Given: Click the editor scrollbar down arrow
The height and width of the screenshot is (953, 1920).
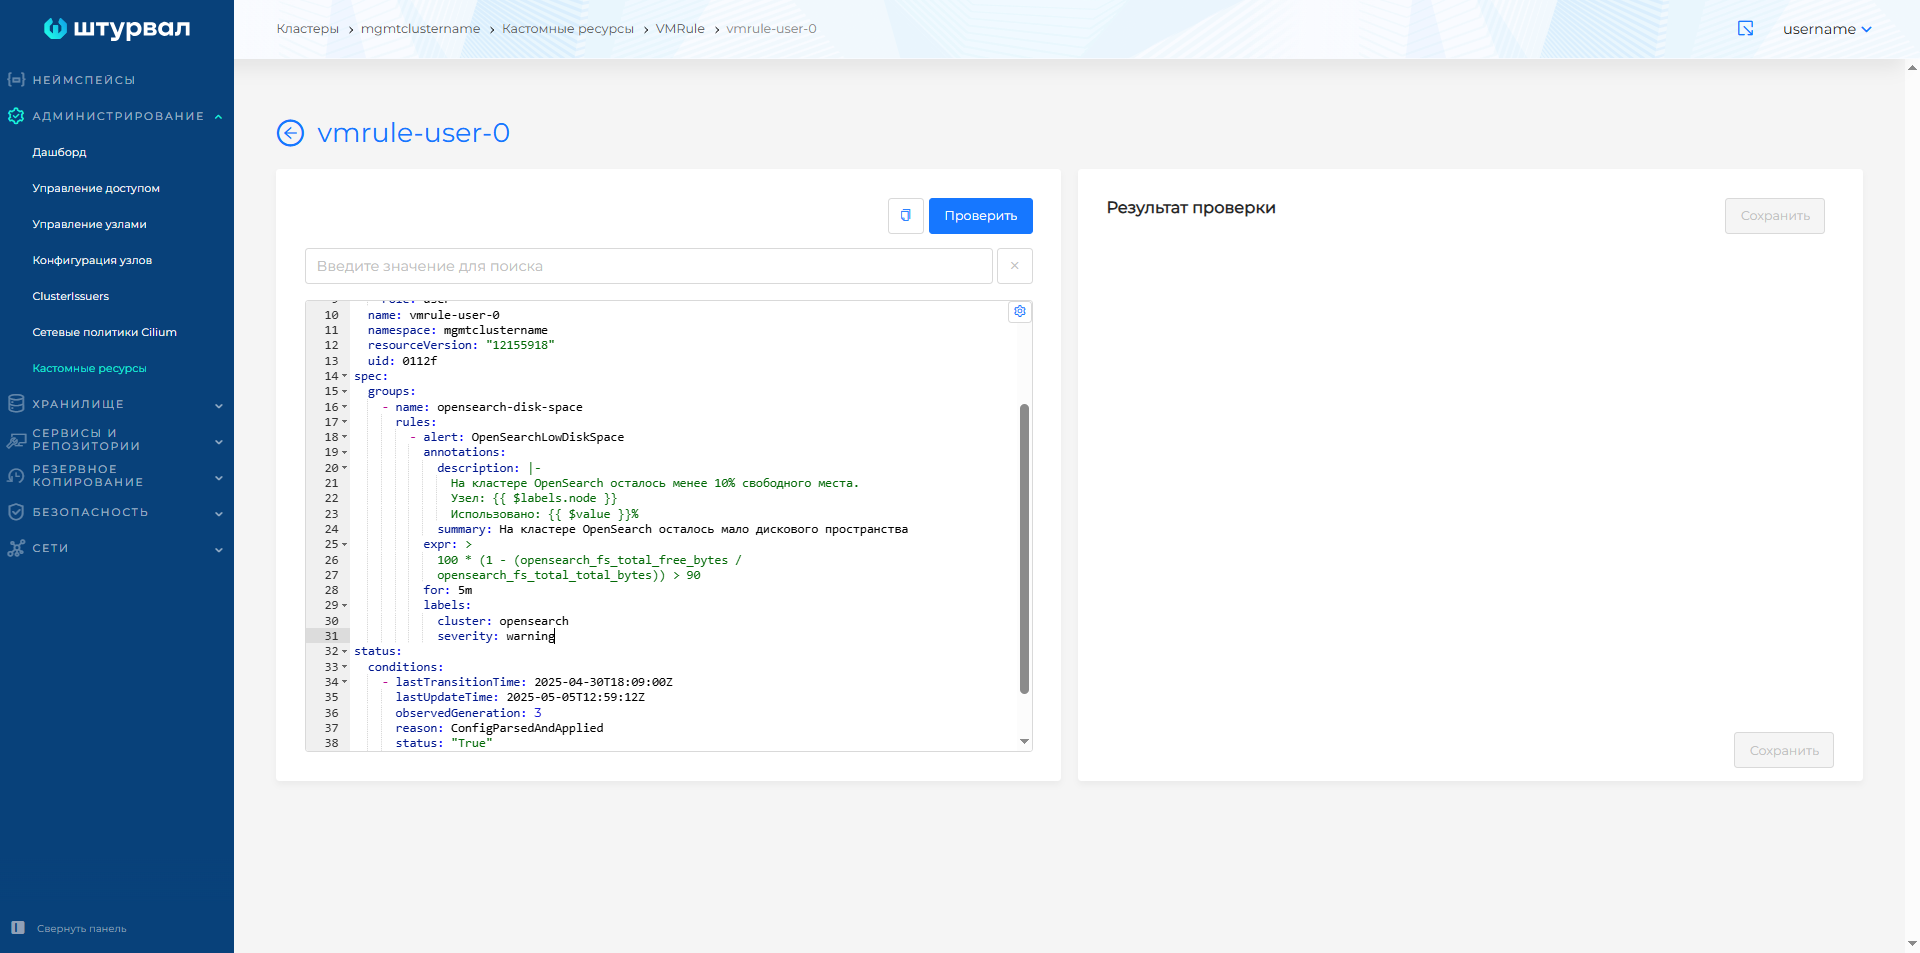Looking at the screenshot, I should [1024, 742].
